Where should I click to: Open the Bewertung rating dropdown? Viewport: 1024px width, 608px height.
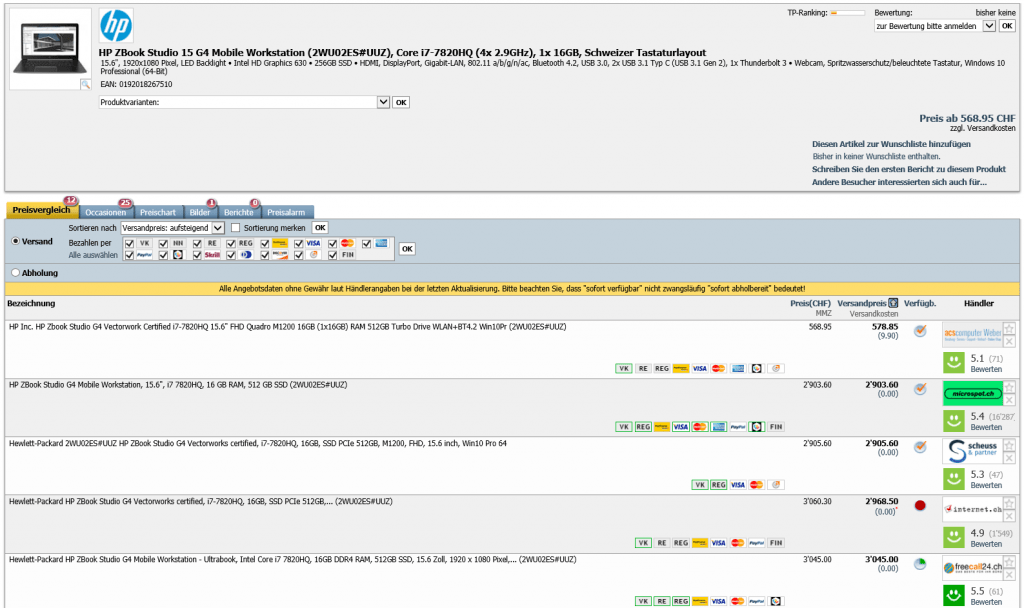(x=990, y=26)
